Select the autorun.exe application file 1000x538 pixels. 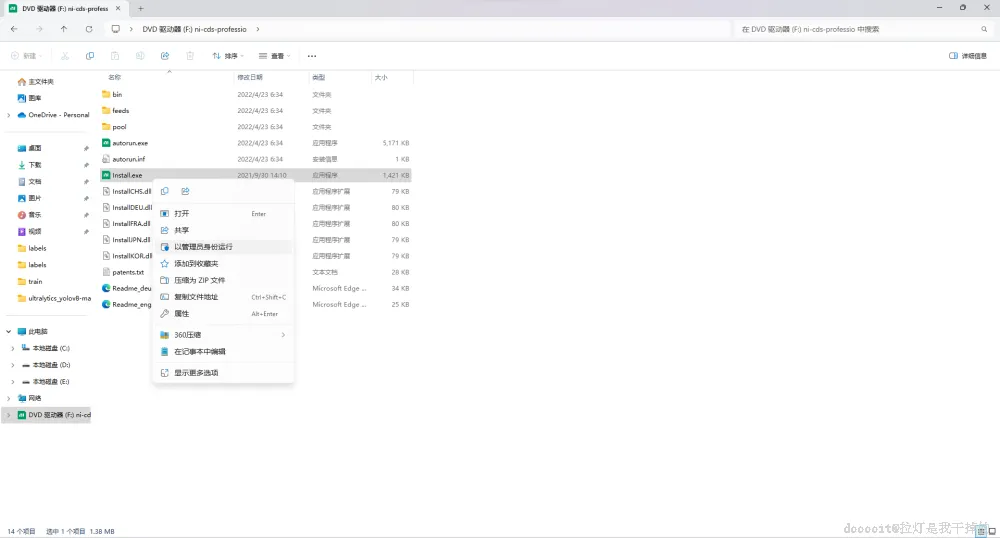(130, 143)
